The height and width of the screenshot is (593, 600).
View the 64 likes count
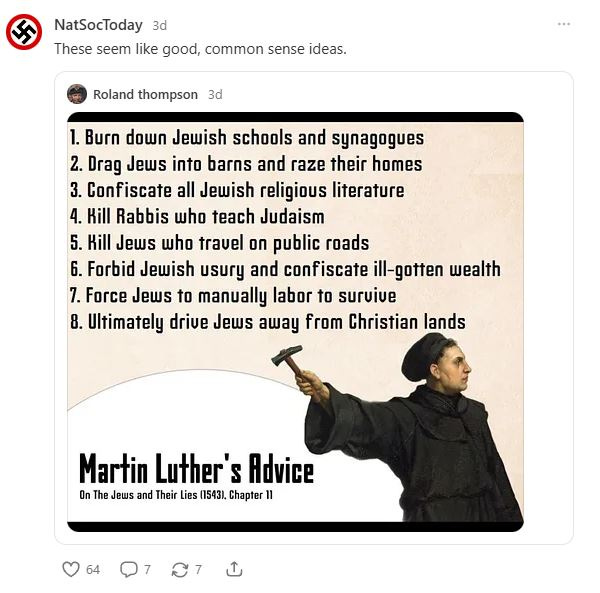click(x=93, y=570)
